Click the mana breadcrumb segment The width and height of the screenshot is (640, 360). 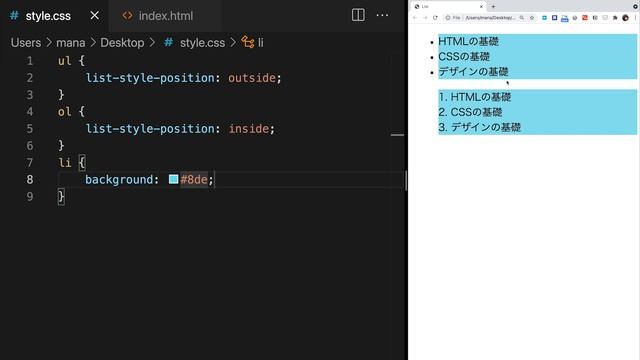pos(71,42)
